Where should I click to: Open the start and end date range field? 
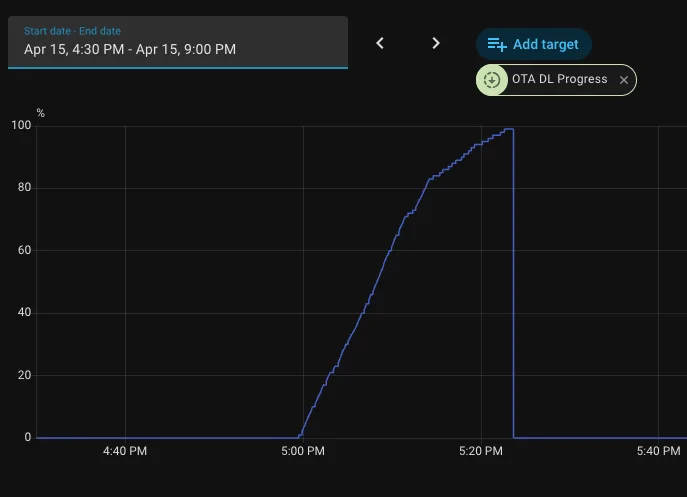tap(178, 42)
